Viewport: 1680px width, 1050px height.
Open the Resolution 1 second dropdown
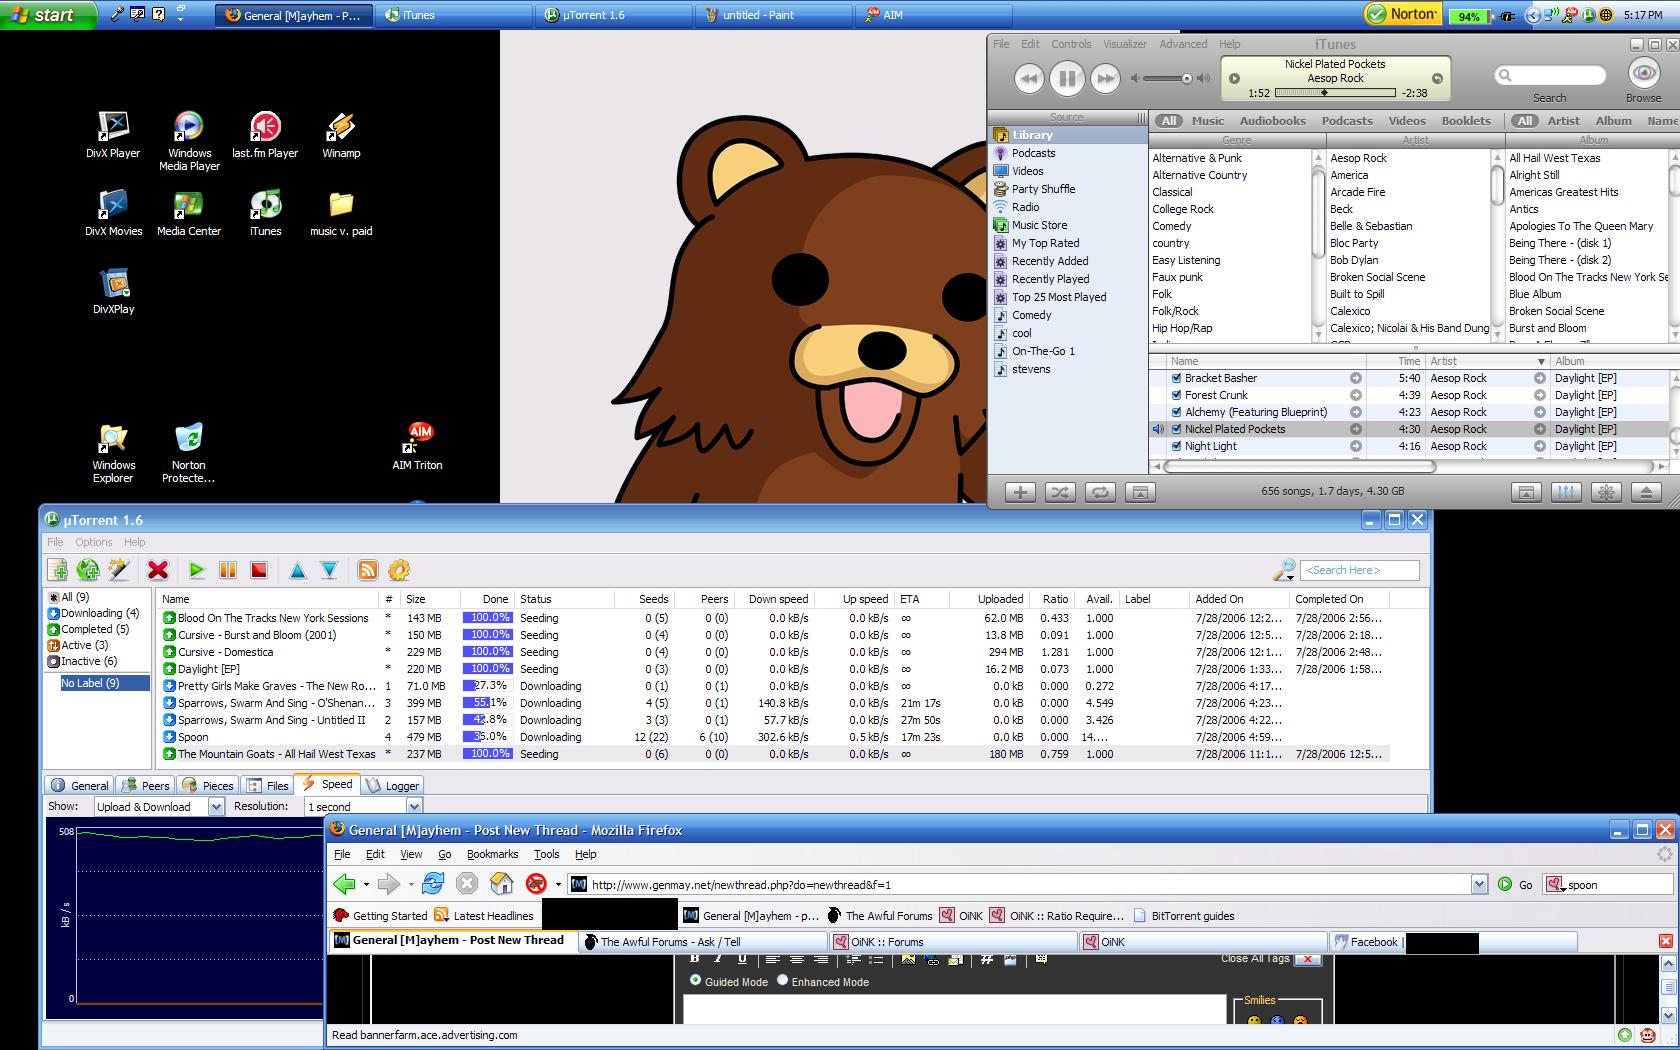click(x=414, y=807)
